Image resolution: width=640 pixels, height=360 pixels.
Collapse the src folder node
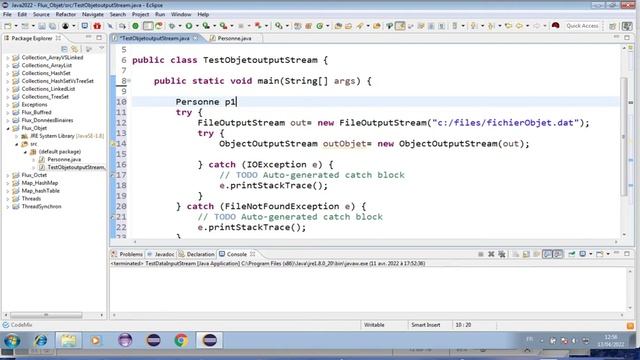tap(16, 144)
